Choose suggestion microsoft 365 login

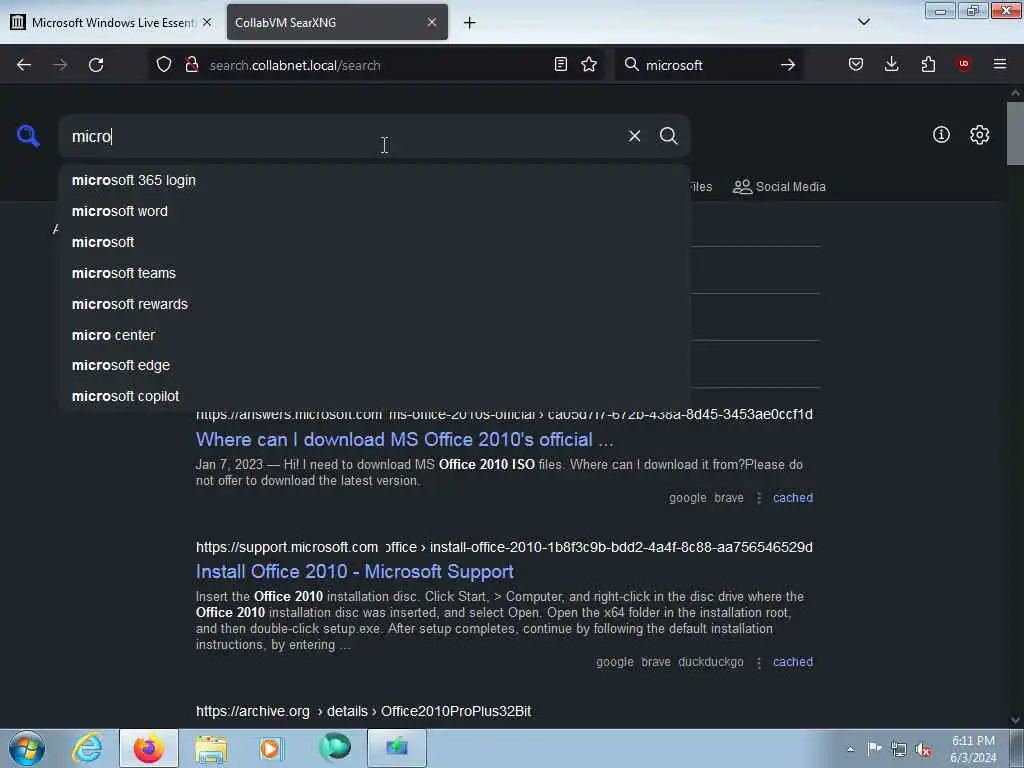click(x=374, y=180)
